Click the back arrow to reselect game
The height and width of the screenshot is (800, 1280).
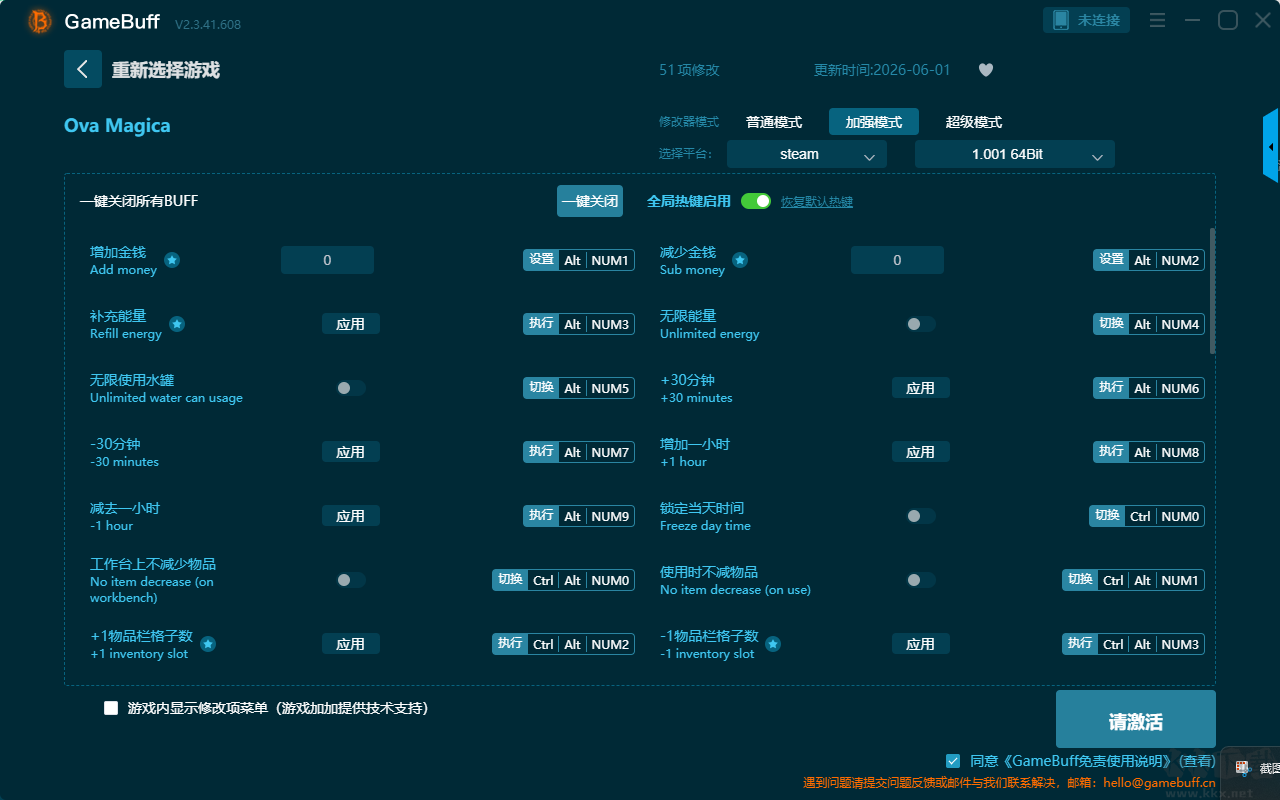(x=83, y=69)
